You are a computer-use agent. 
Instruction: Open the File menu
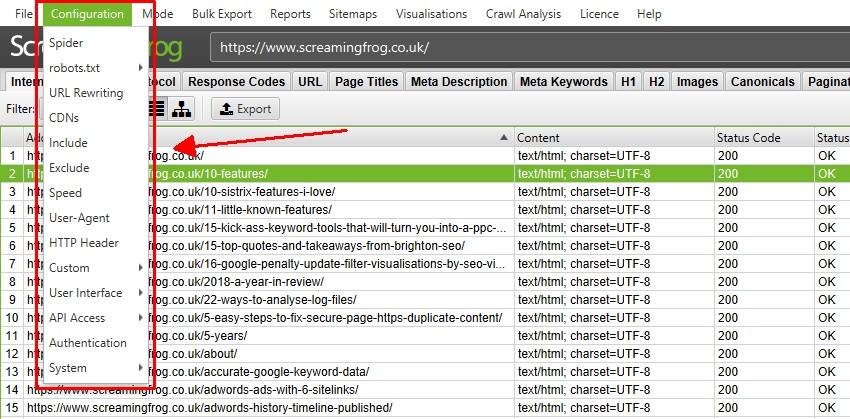click(24, 14)
